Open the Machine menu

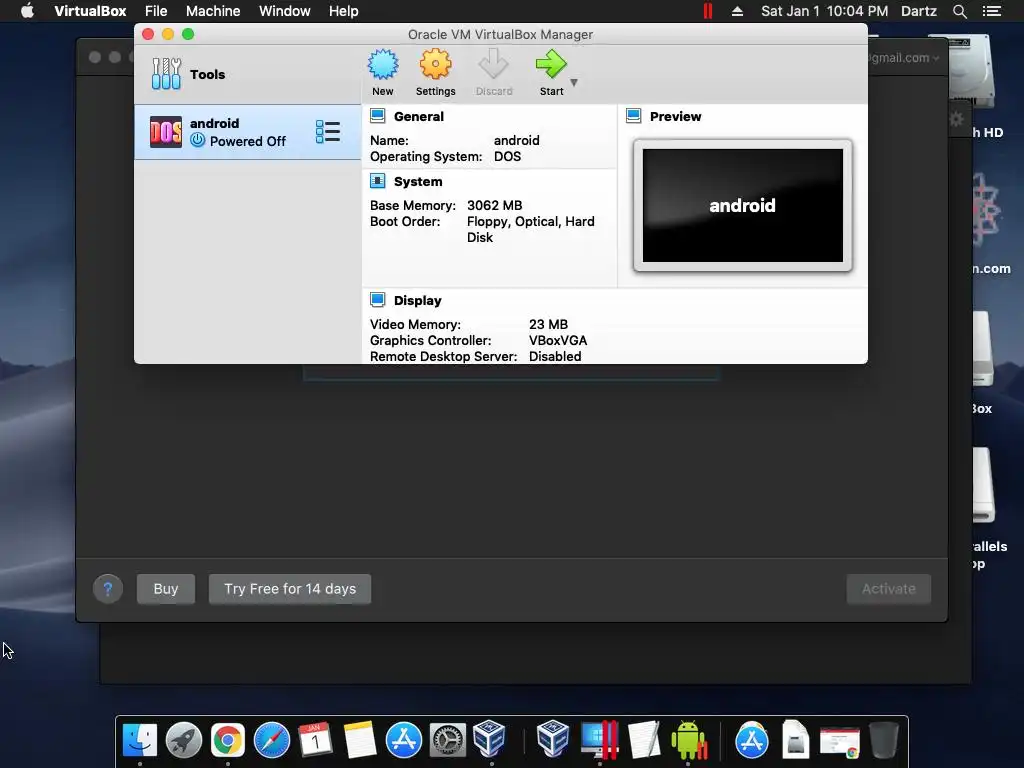tap(213, 11)
